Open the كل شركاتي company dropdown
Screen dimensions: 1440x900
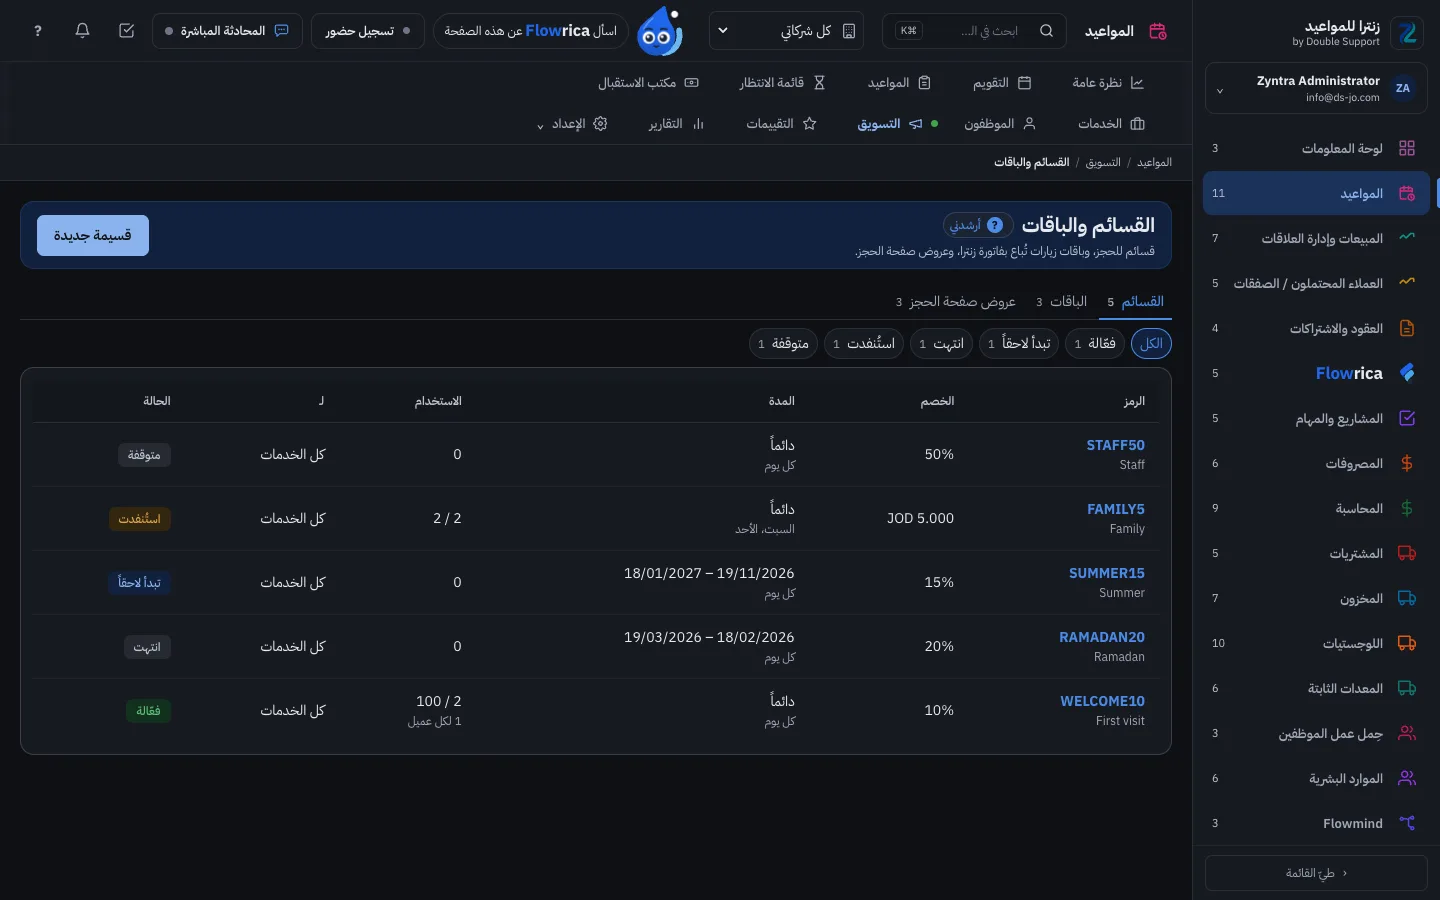[x=786, y=31]
